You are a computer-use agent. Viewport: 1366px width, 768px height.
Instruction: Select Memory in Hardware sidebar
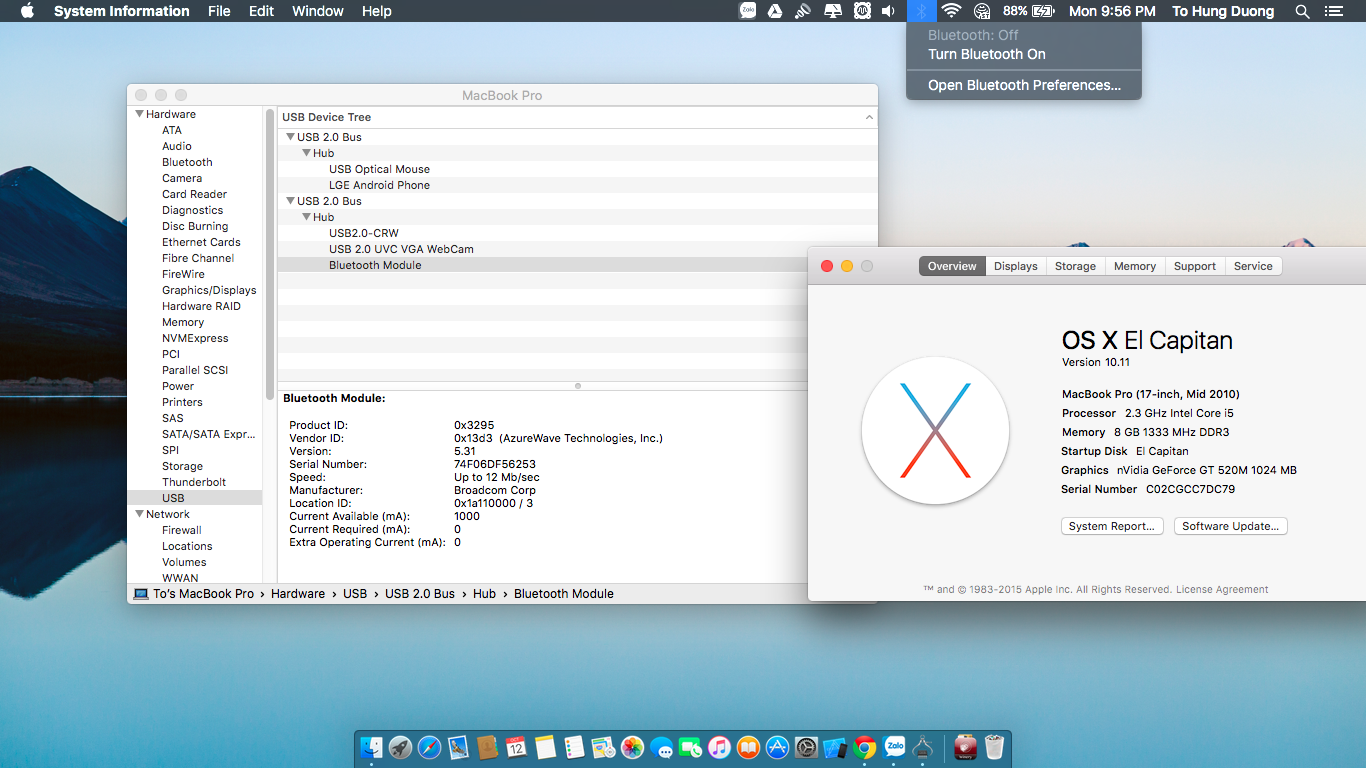point(183,322)
